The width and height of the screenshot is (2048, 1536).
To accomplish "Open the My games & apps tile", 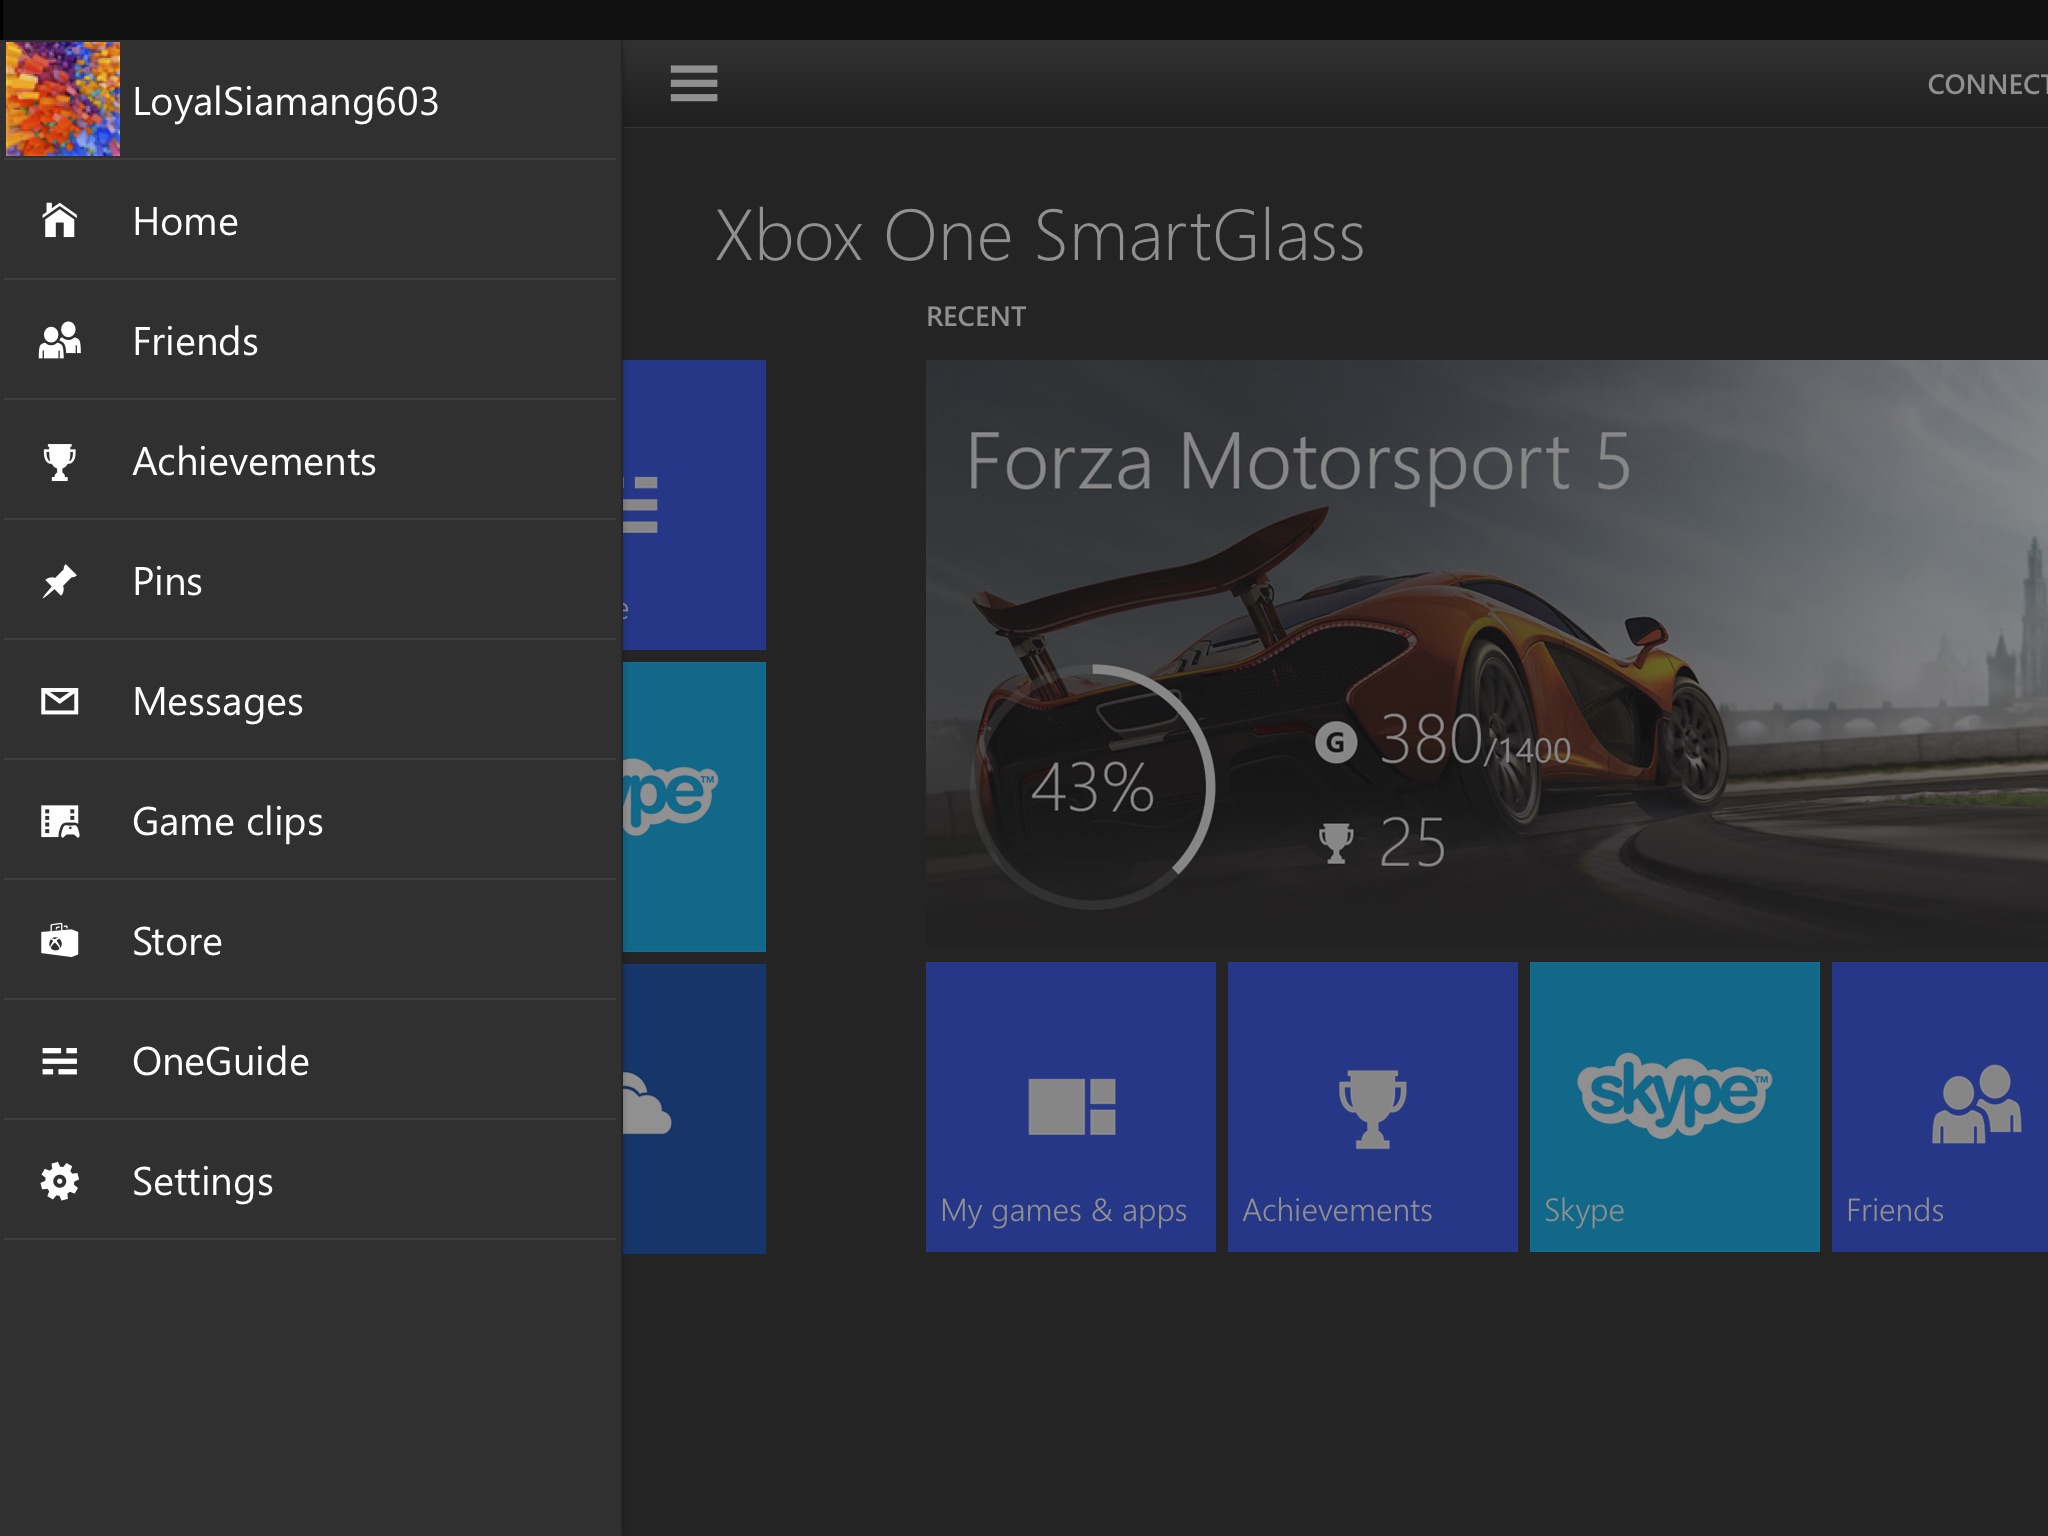I will (x=1071, y=1107).
